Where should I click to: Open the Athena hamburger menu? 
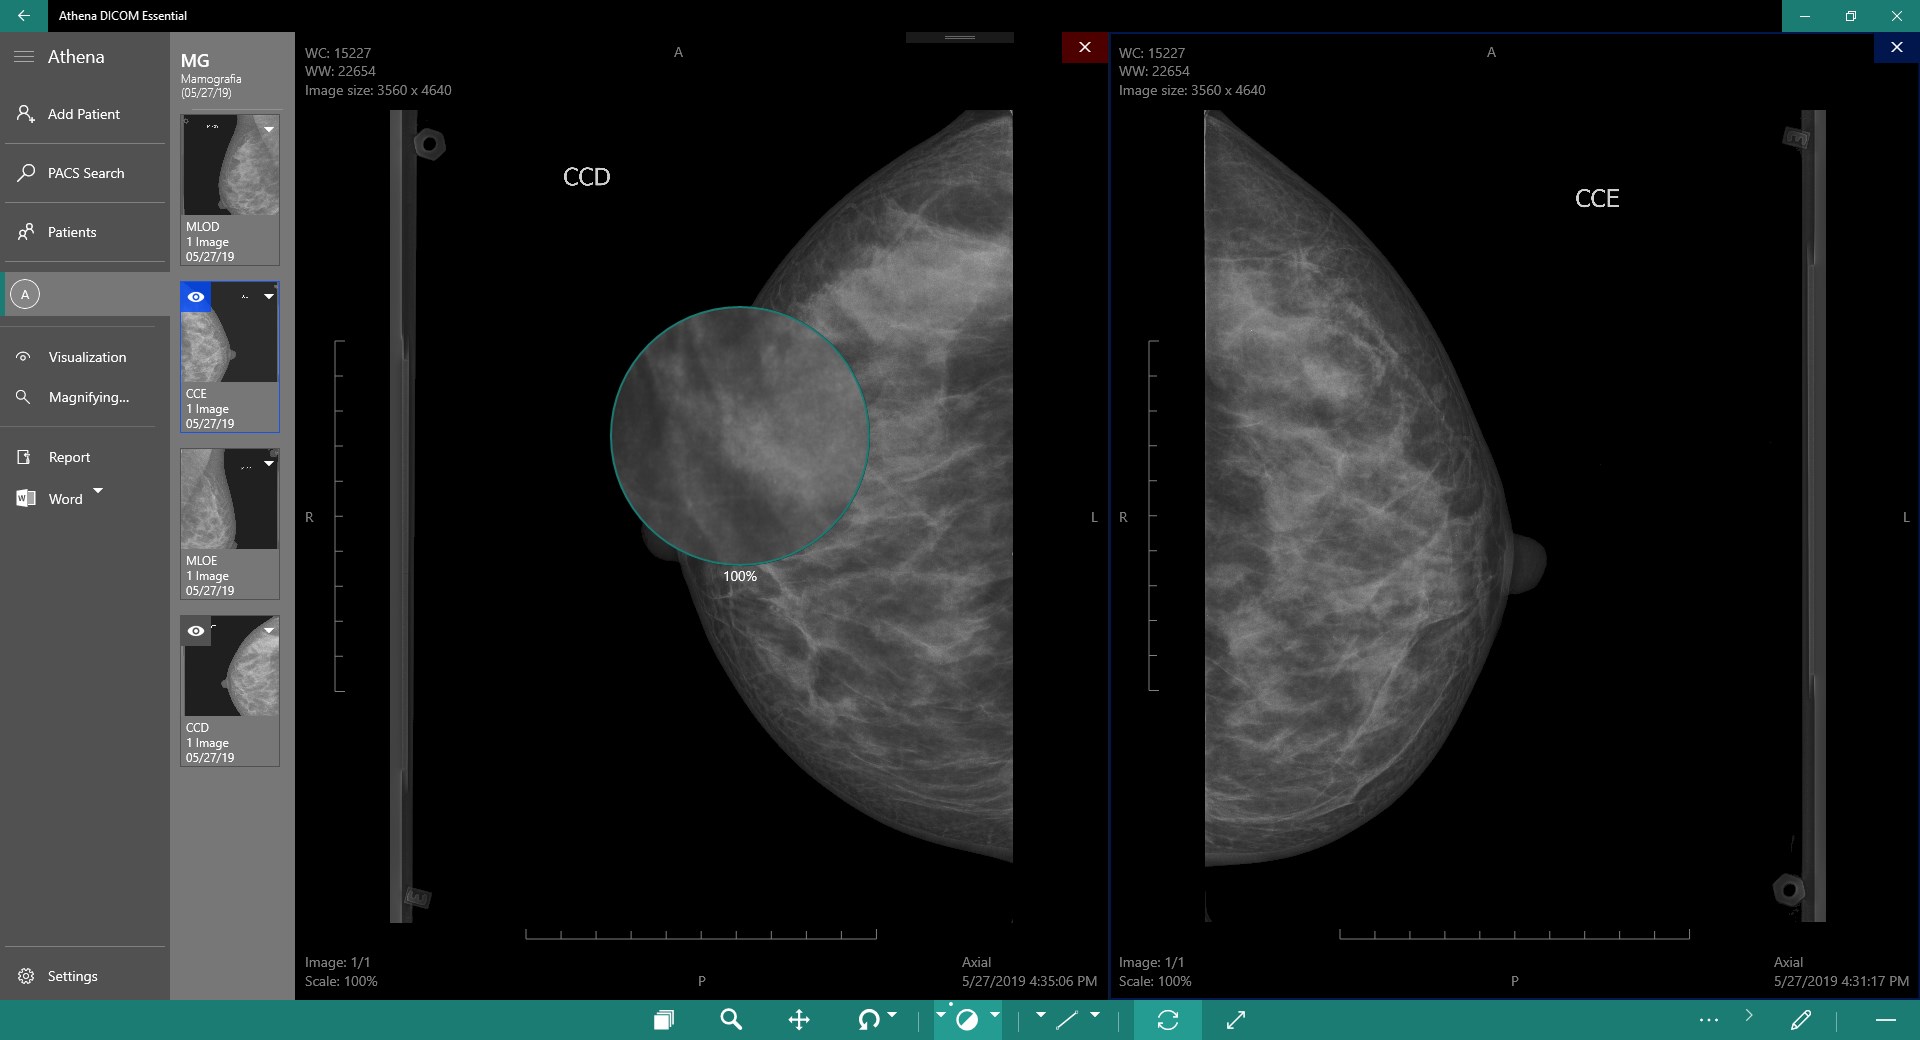click(x=24, y=57)
